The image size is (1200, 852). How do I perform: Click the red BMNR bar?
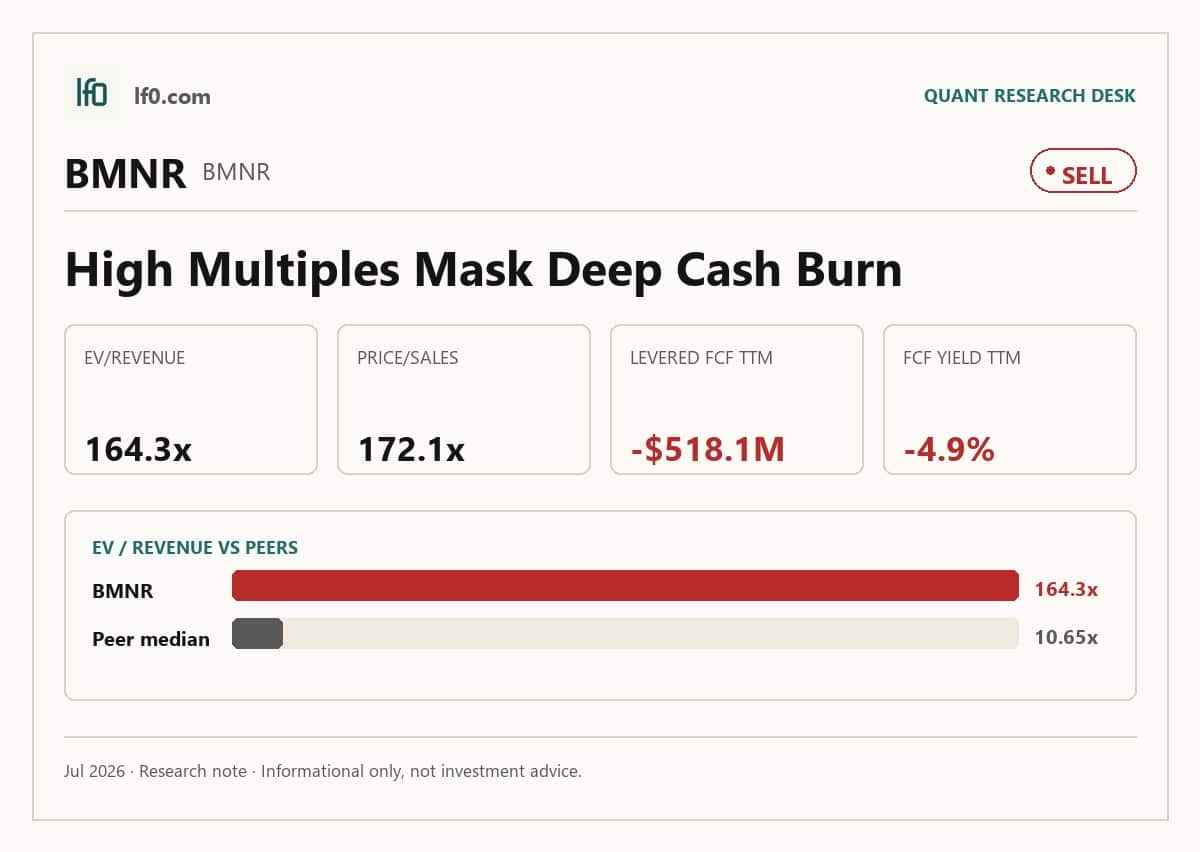pyautogui.click(x=625, y=586)
